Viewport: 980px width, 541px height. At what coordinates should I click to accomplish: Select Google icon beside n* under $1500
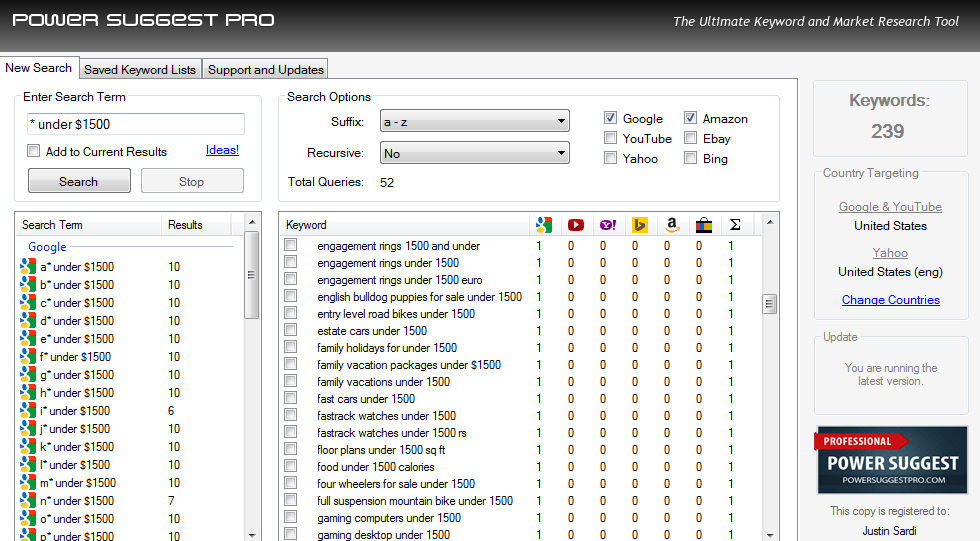28,501
